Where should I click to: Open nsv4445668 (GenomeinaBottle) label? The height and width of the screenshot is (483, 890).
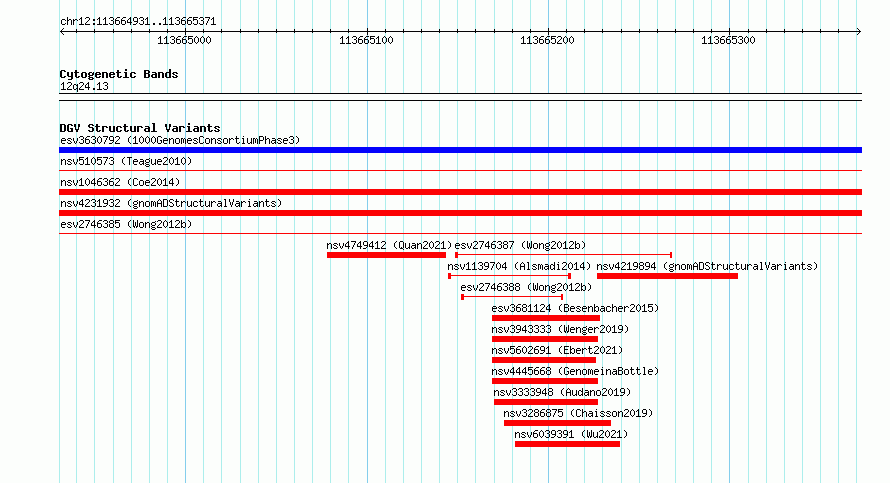pyautogui.click(x=575, y=371)
